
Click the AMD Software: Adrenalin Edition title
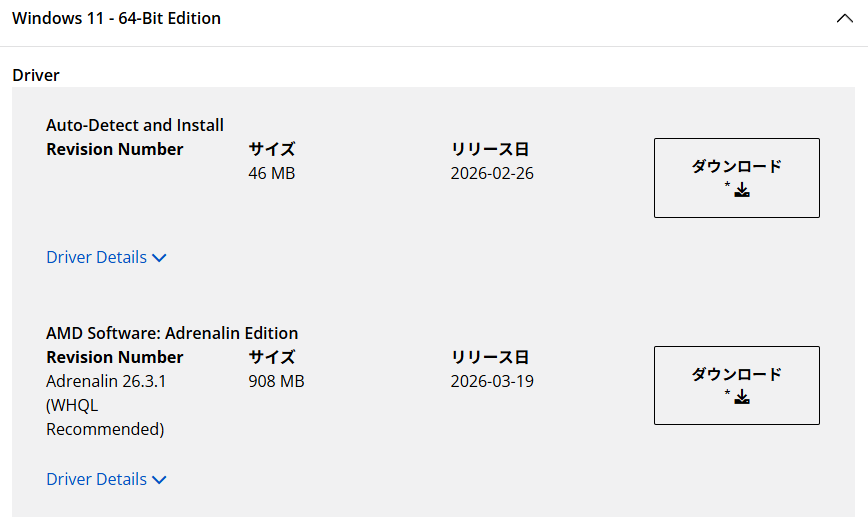pyautogui.click(x=172, y=333)
